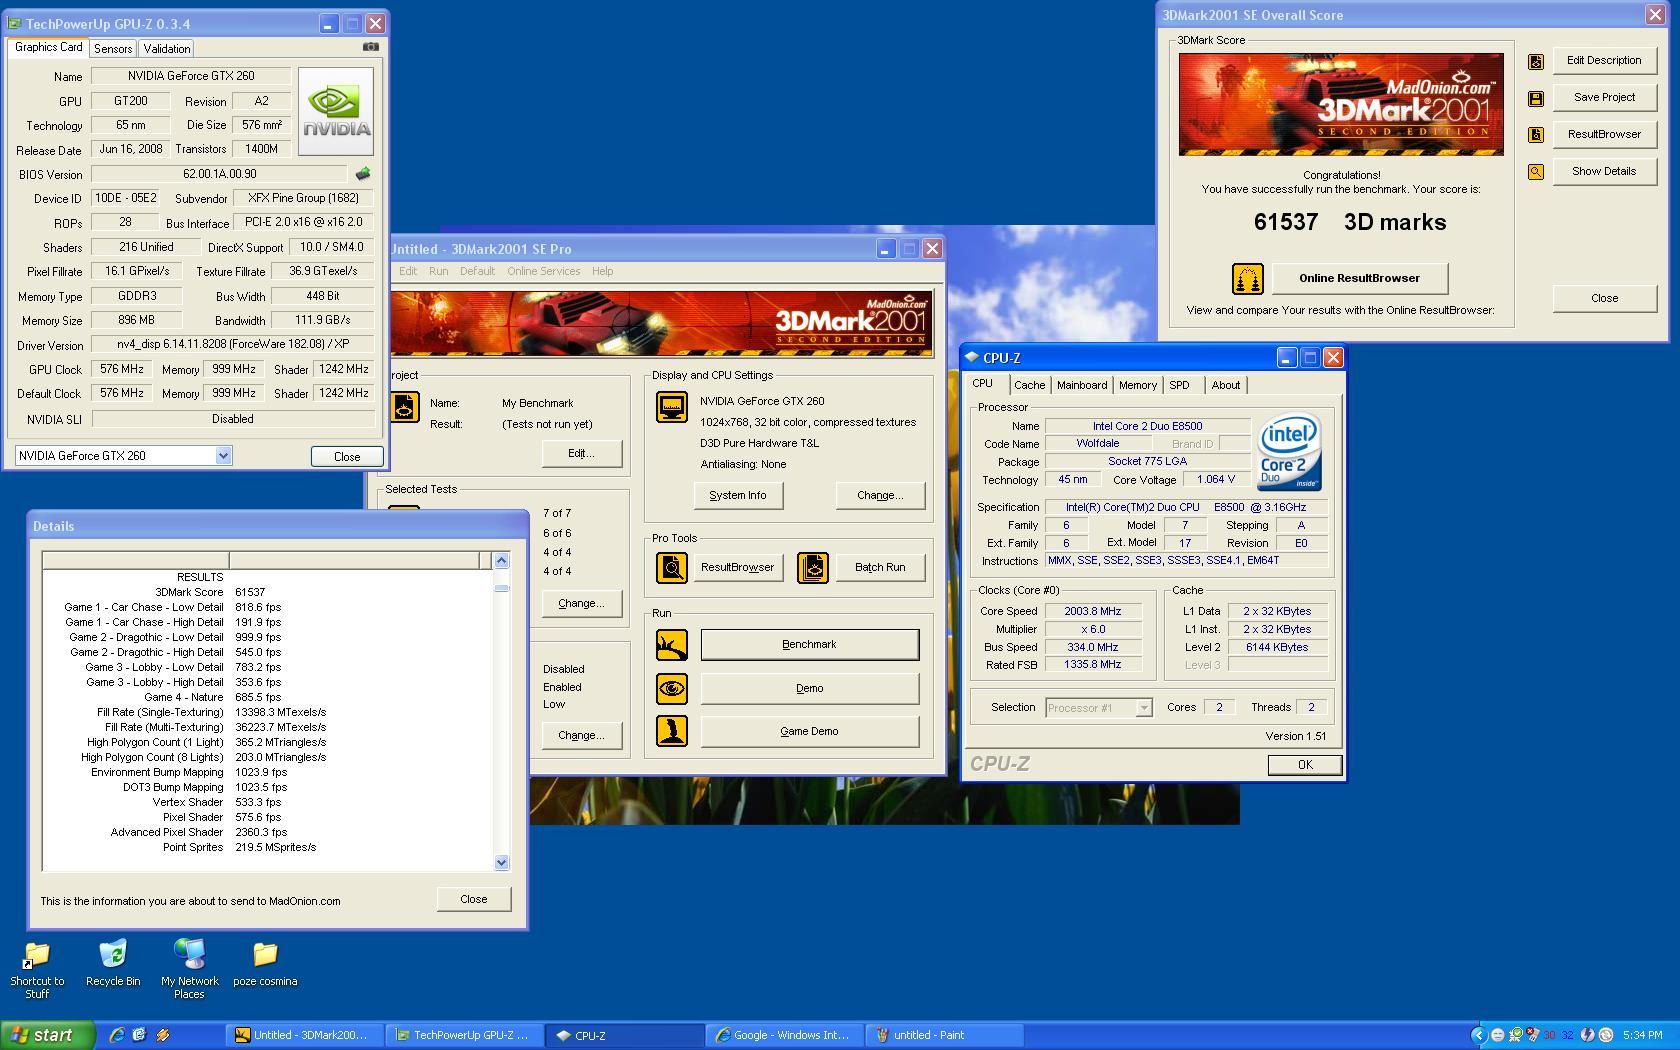Open the Run menu in 3DMark2001
1680x1050 pixels.
point(438,271)
